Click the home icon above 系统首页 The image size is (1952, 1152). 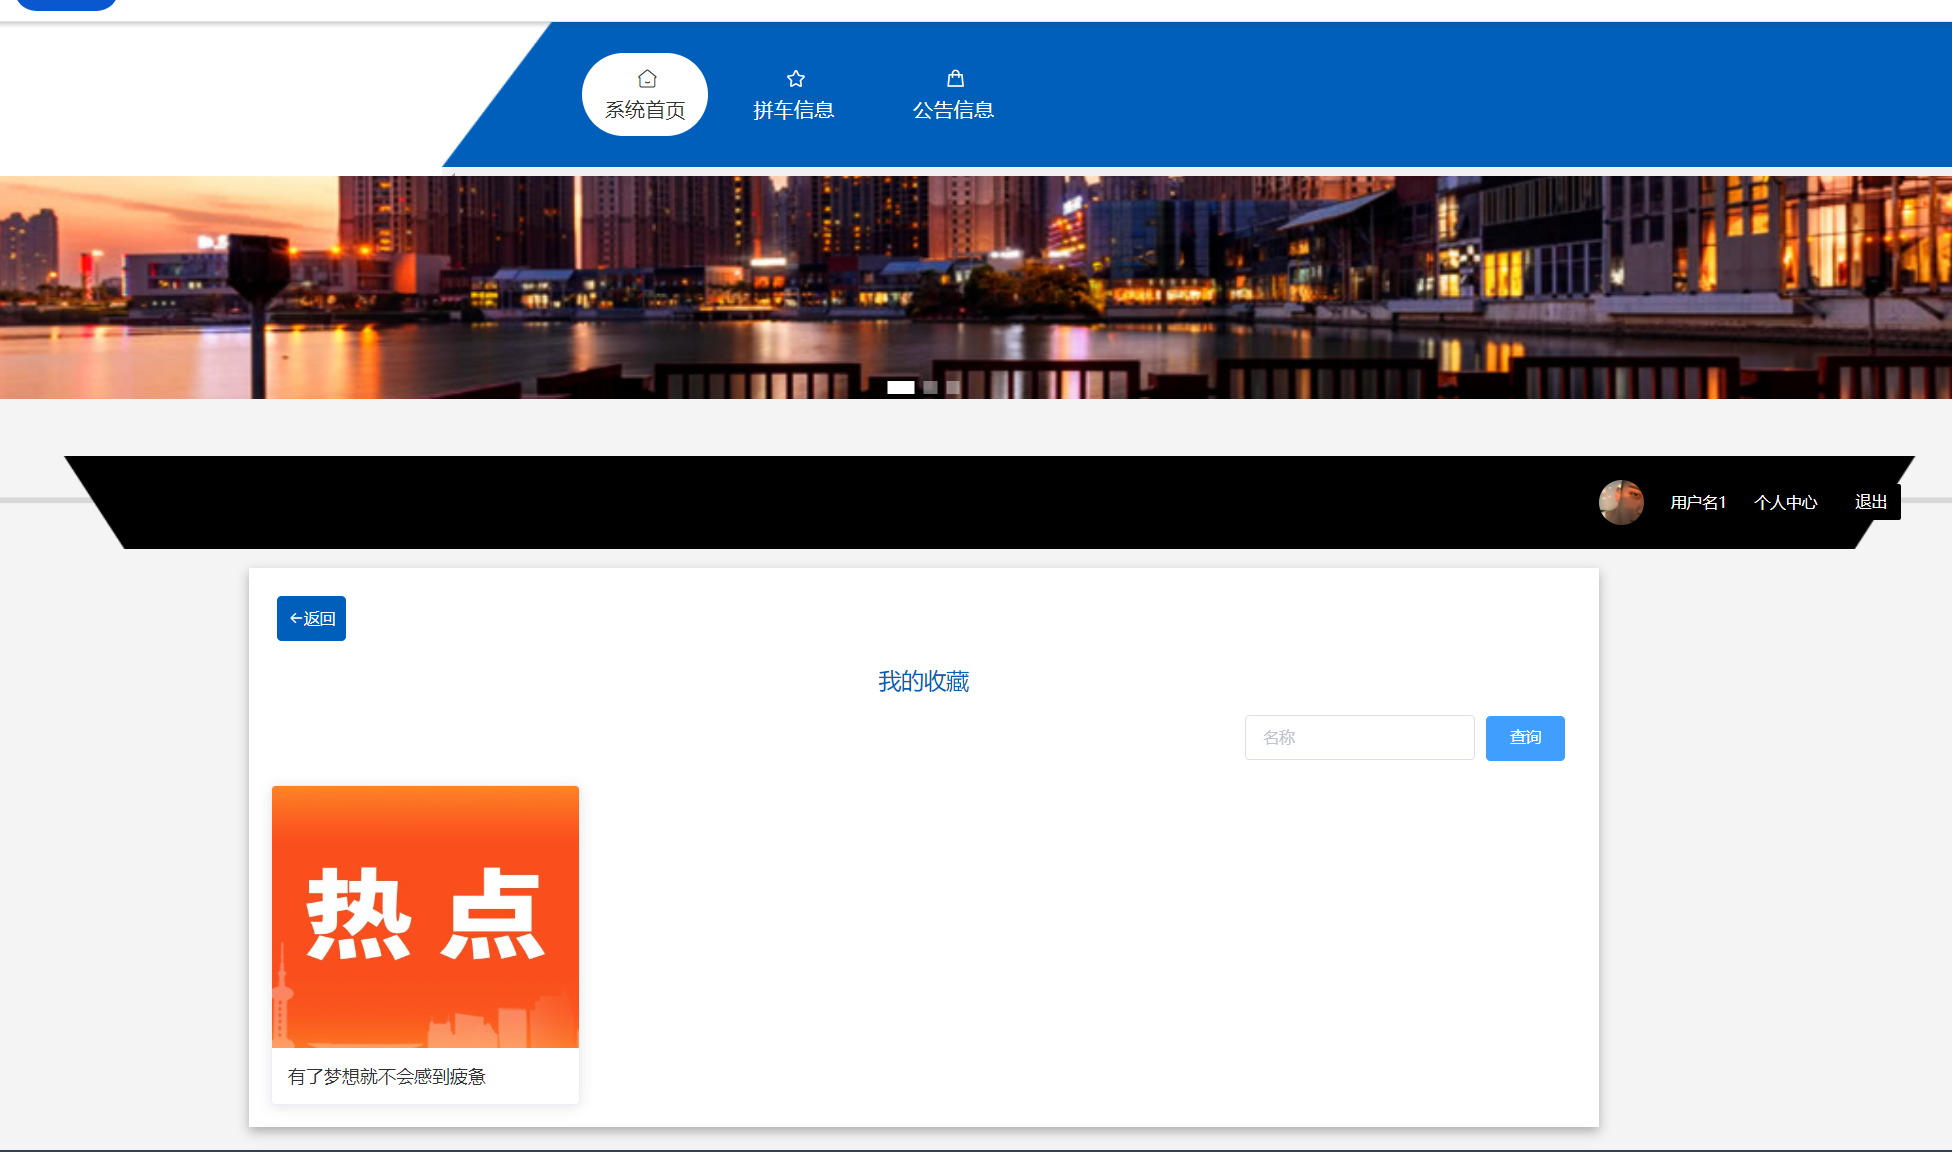[x=645, y=78]
